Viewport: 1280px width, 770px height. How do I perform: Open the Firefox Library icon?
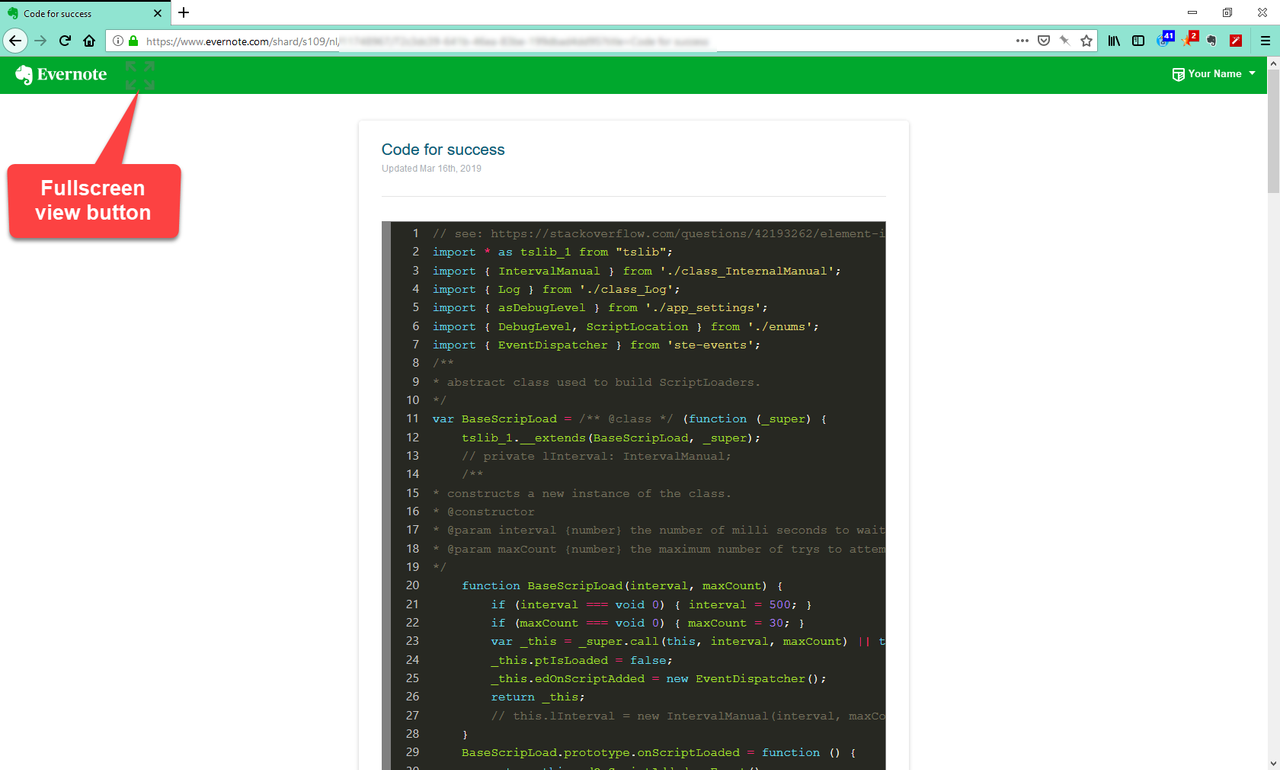[1114, 41]
